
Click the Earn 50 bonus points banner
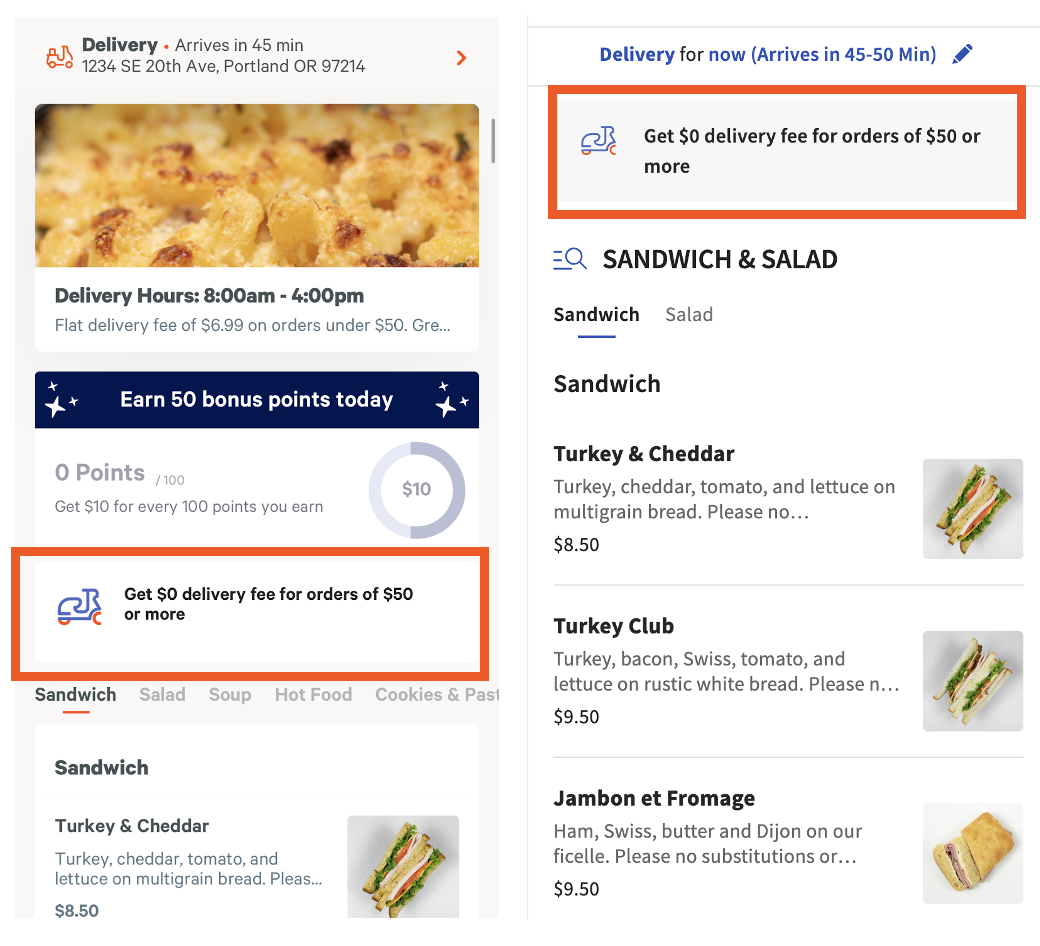(256, 399)
